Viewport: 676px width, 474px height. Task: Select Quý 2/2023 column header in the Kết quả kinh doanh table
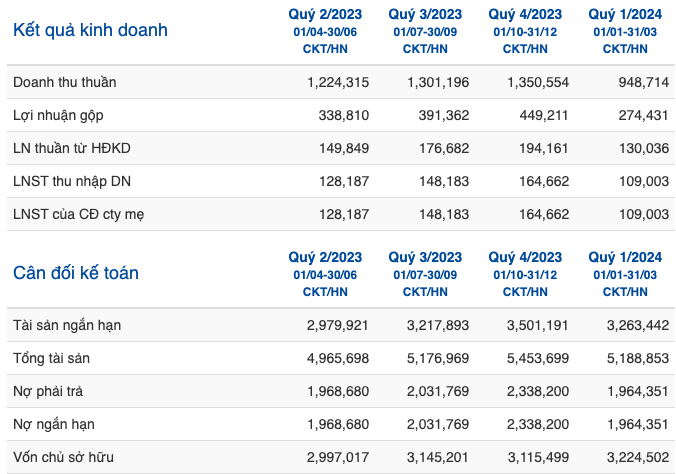point(325,14)
